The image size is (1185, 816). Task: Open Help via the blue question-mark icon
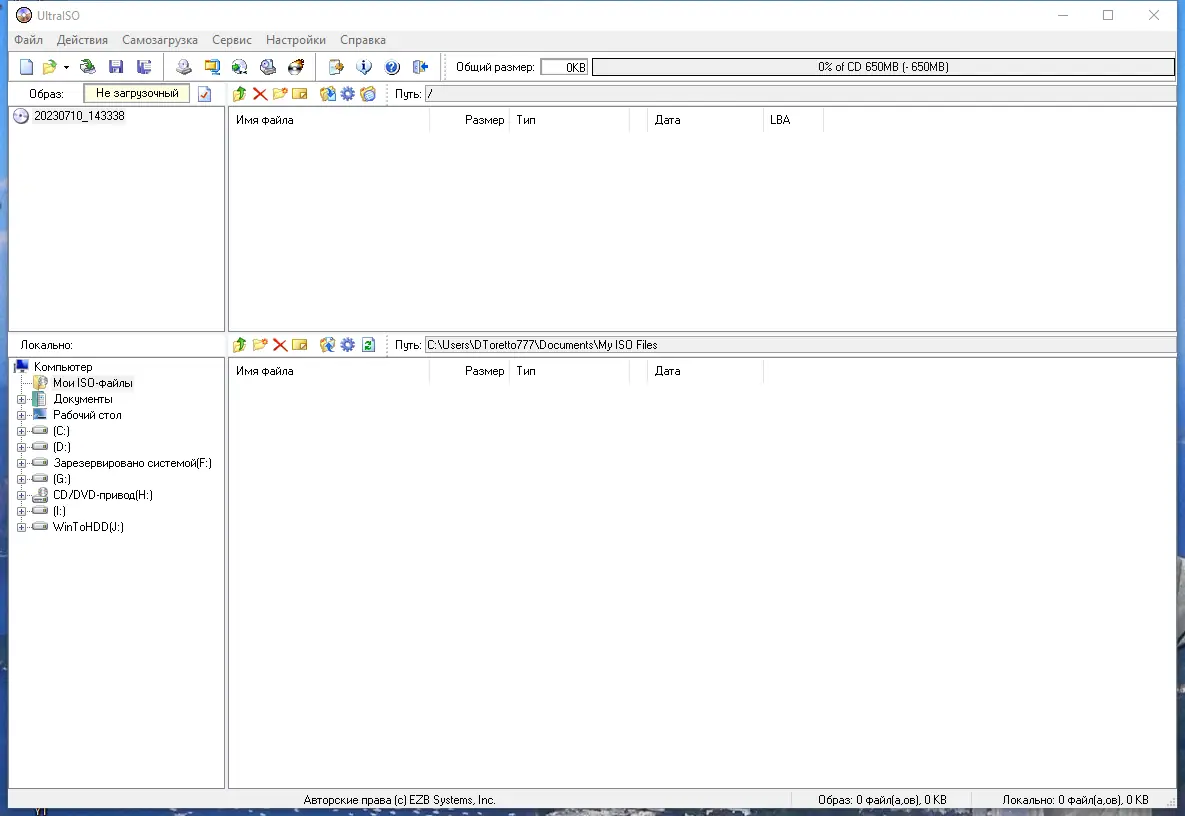[392, 67]
